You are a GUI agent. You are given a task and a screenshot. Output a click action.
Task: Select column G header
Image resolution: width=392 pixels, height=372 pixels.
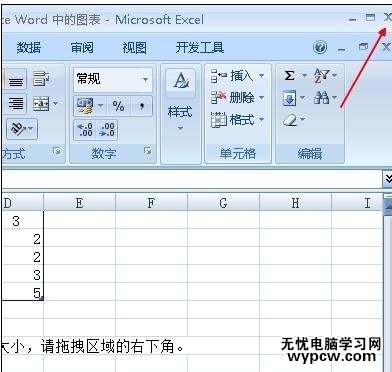(x=223, y=202)
